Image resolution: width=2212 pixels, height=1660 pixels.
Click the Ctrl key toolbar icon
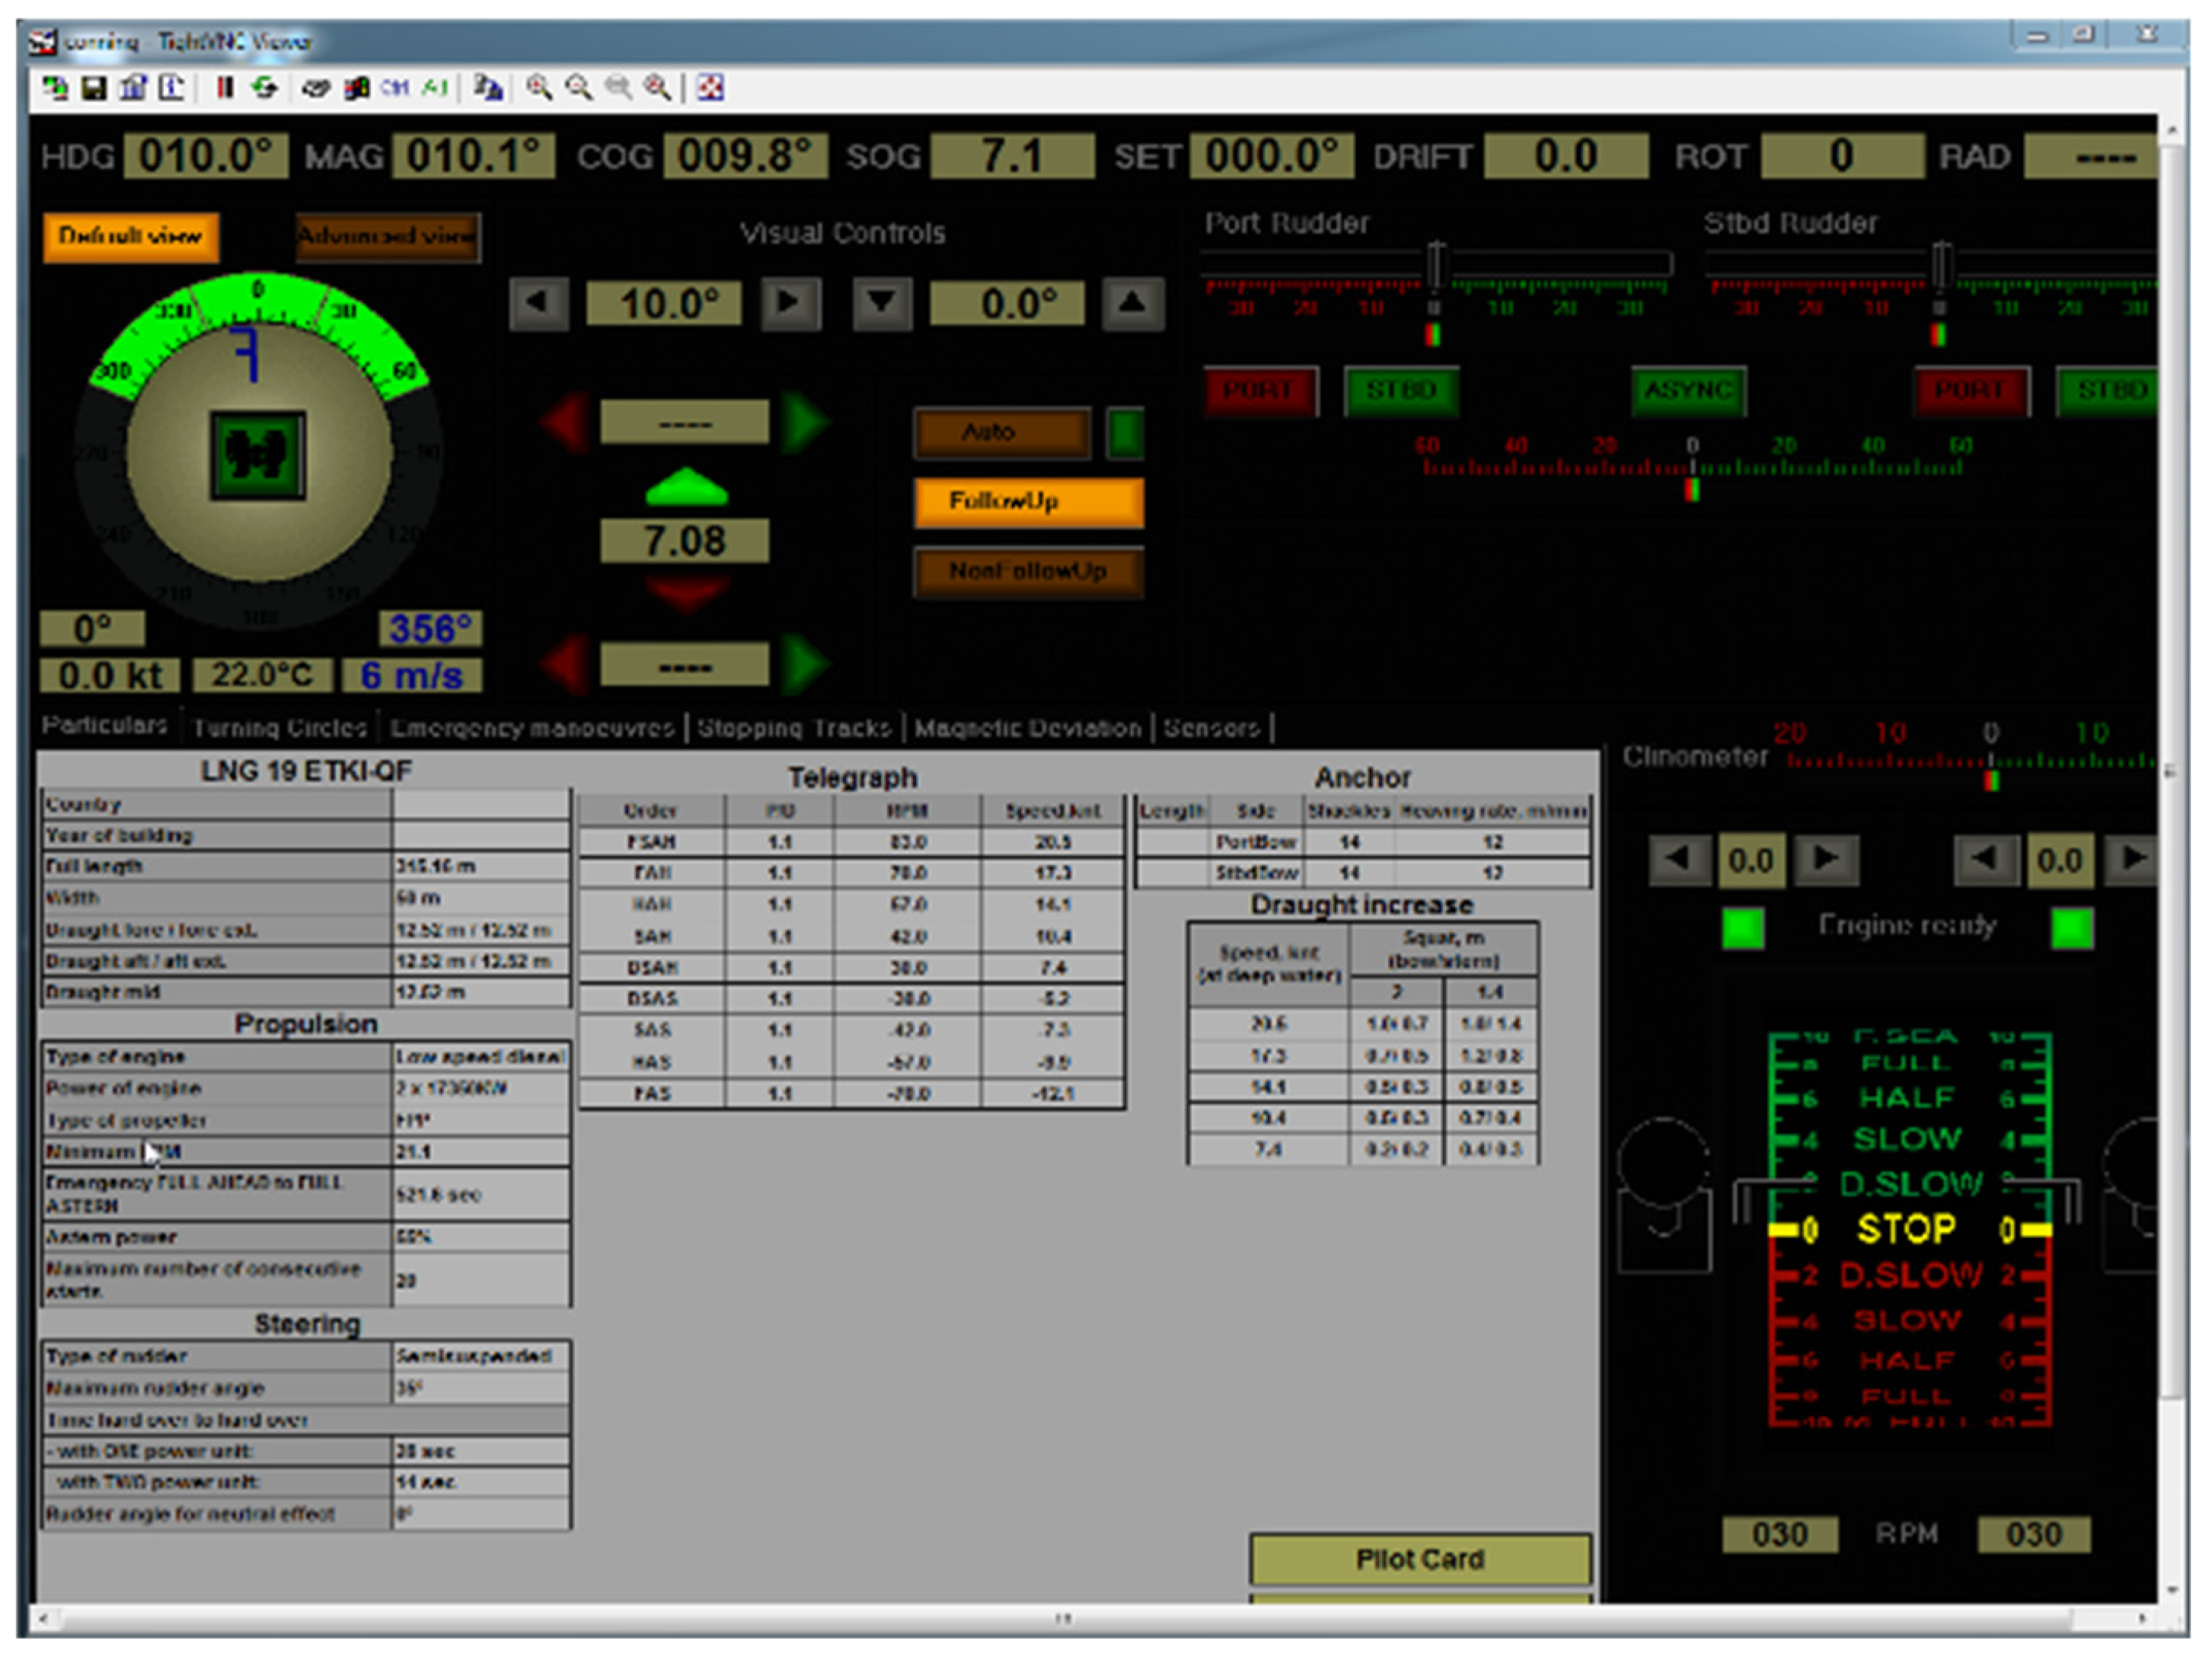[395, 88]
